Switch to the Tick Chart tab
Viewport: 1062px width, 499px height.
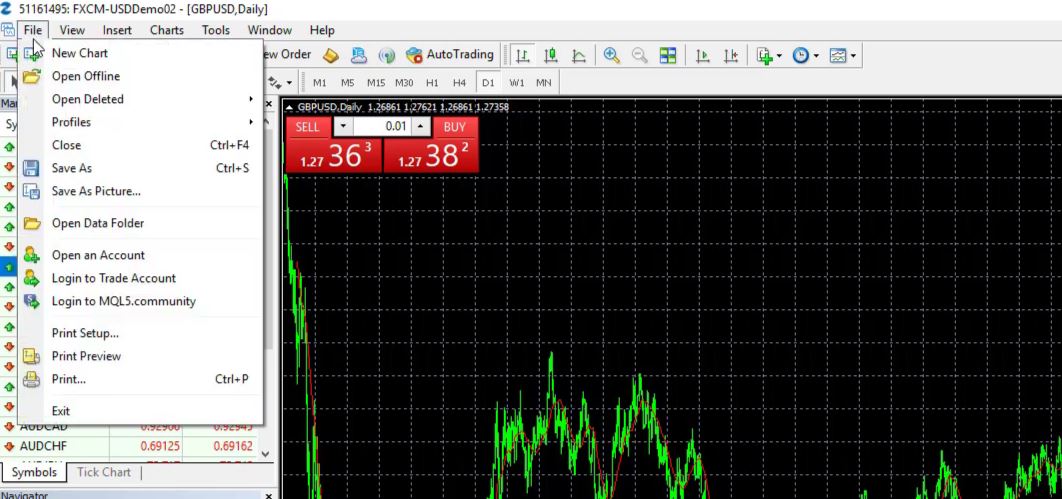(x=104, y=472)
